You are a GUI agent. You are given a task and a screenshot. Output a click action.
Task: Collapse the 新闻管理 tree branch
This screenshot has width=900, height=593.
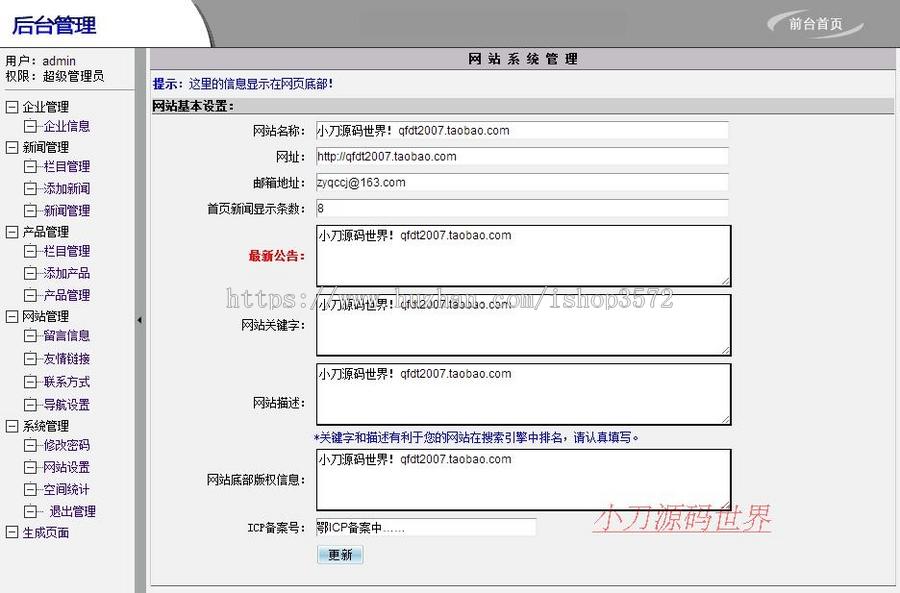point(14,146)
